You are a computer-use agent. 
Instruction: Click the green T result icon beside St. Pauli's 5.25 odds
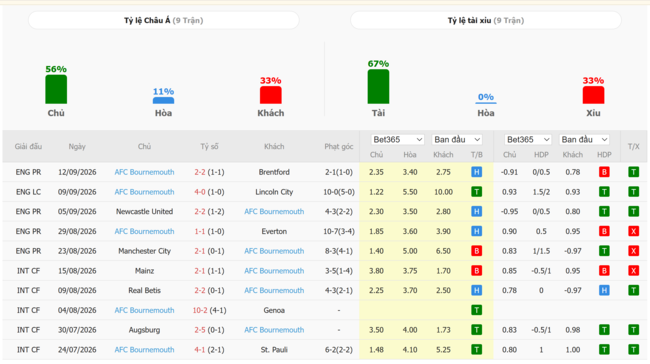(x=477, y=349)
